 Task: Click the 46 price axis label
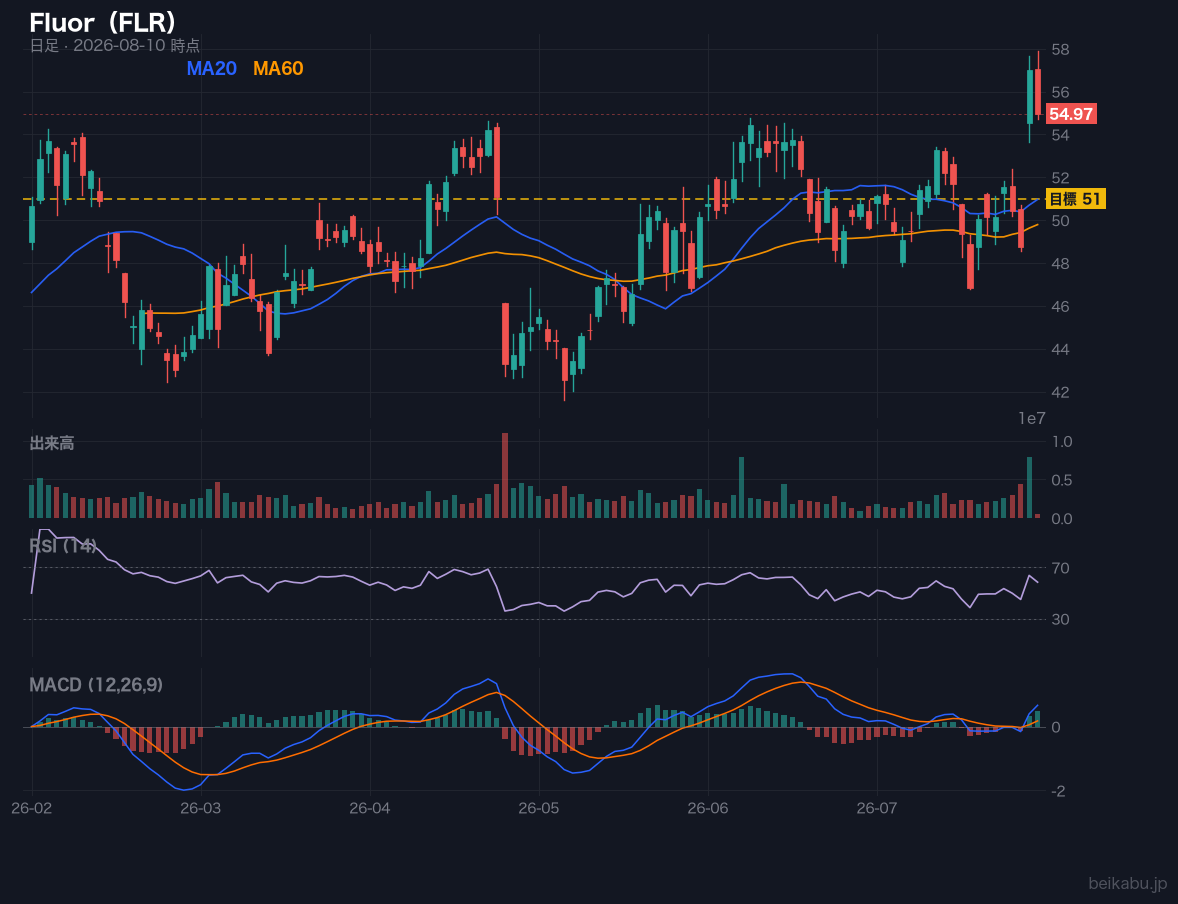(x=1060, y=307)
